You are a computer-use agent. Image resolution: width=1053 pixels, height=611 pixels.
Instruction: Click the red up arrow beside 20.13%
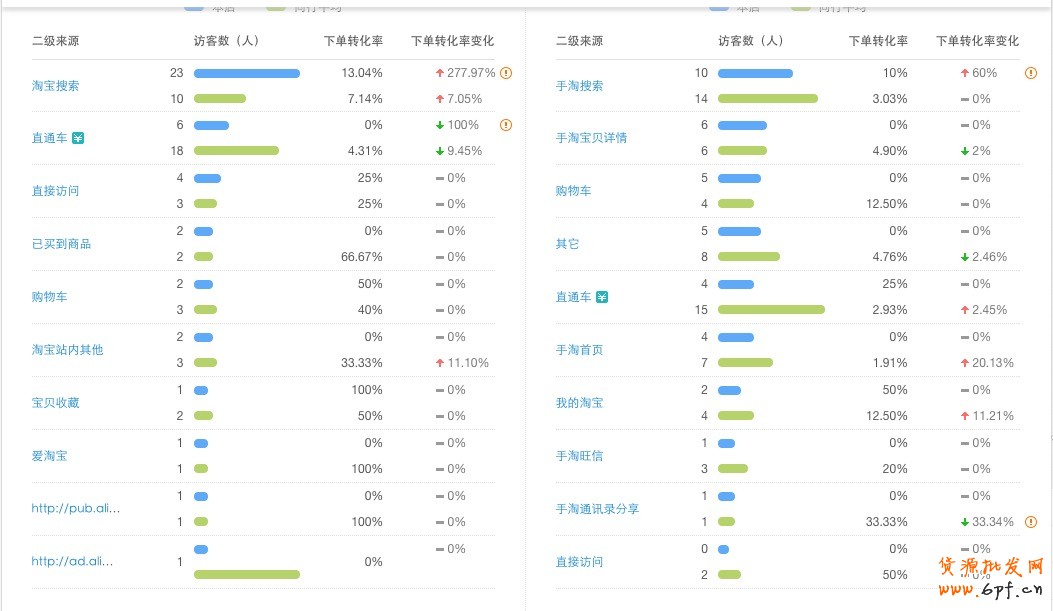click(x=965, y=363)
